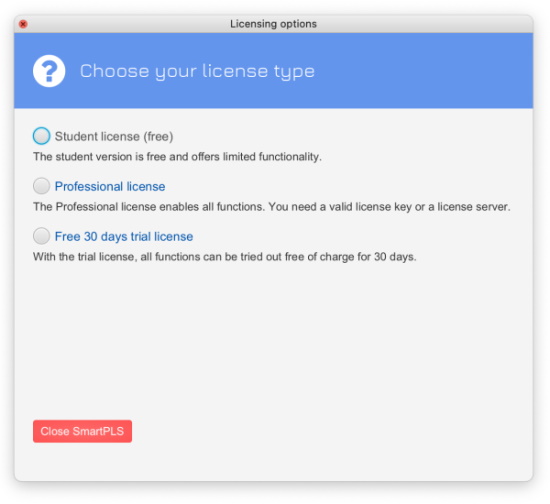Select the Student license (free) radio button
Screen dimensions: 550x504
[41, 136]
